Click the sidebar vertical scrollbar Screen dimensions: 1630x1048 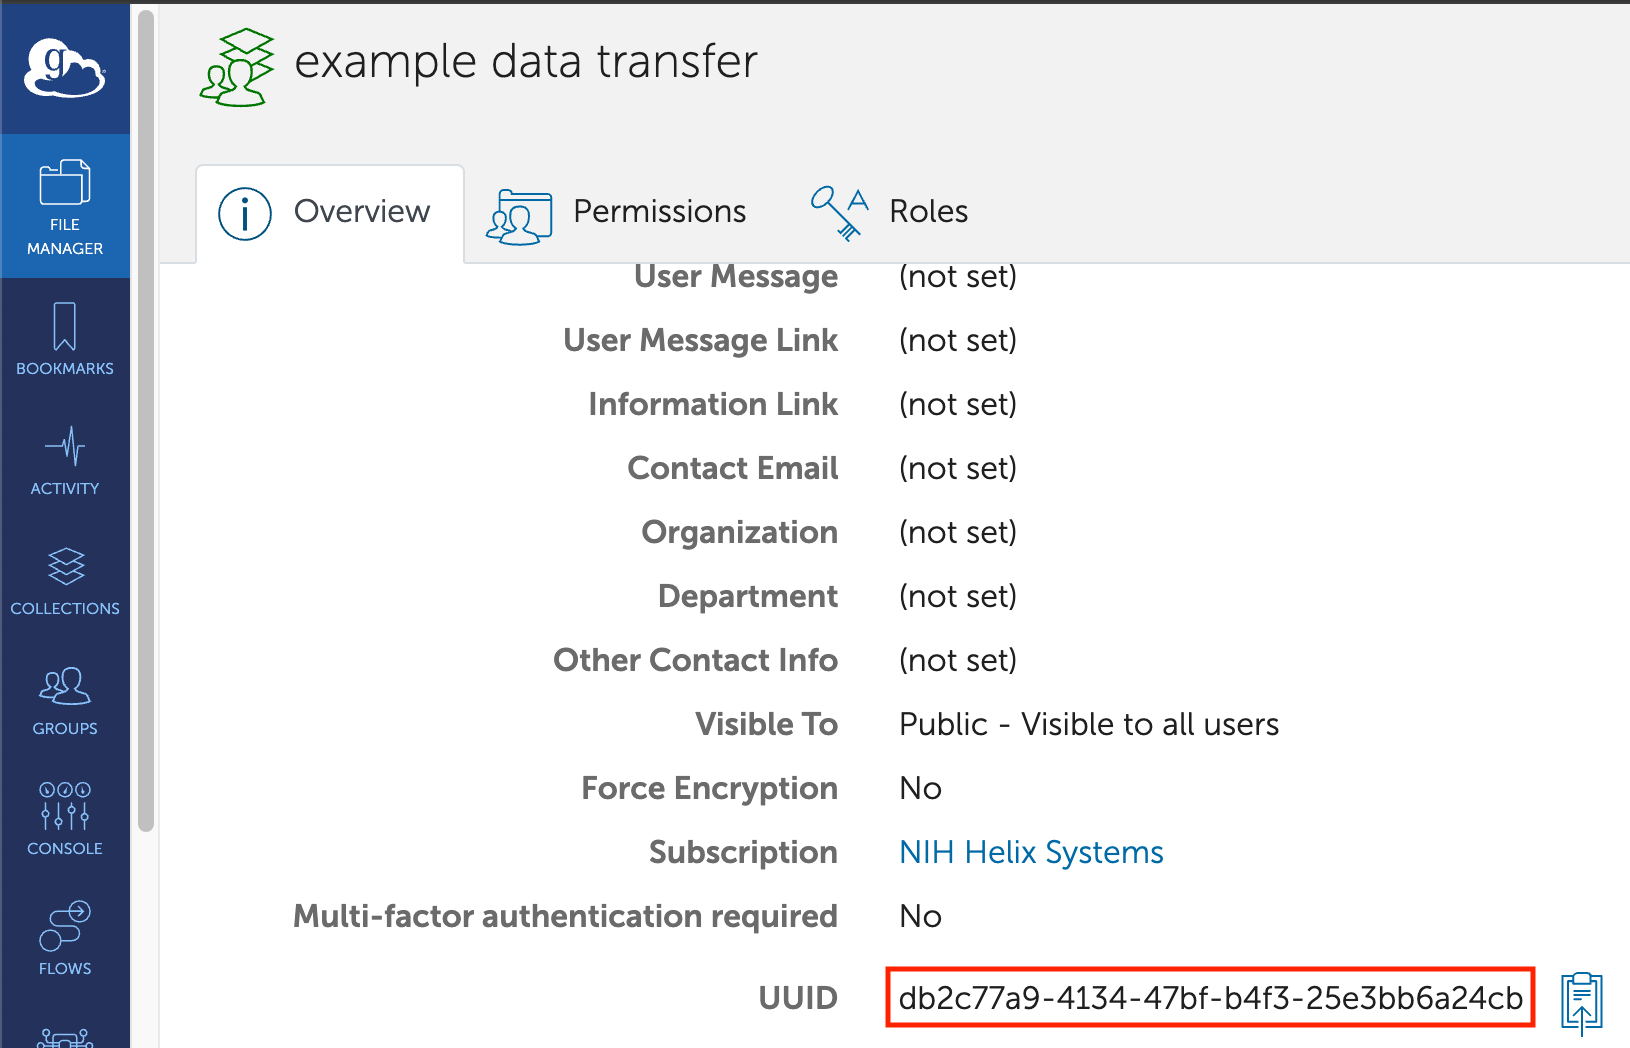(x=146, y=420)
